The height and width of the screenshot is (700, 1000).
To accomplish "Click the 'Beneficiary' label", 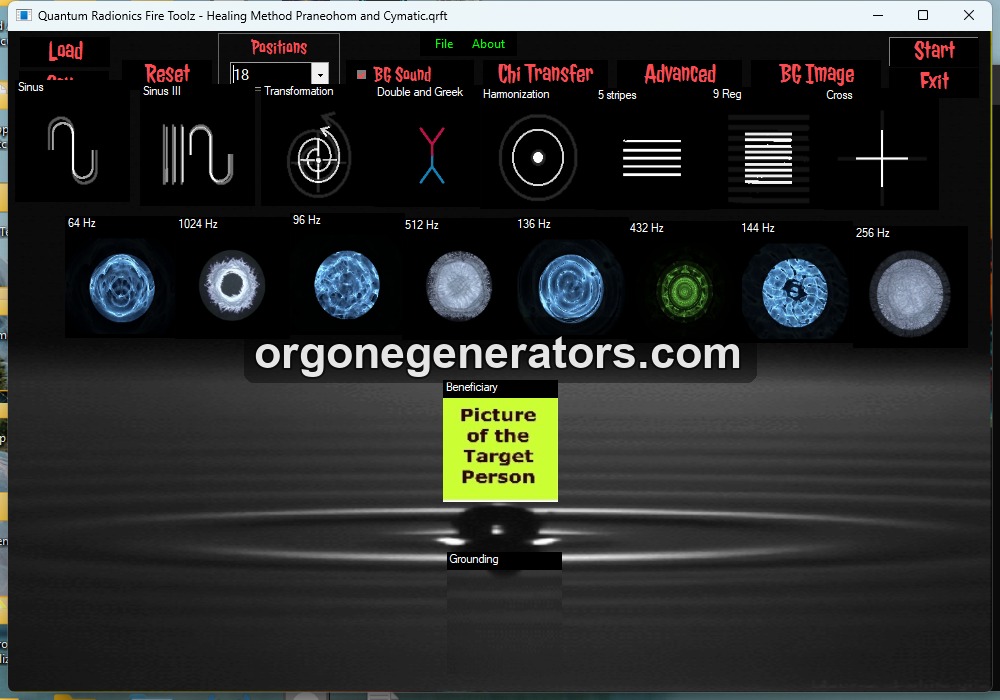I will coord(471,387).
